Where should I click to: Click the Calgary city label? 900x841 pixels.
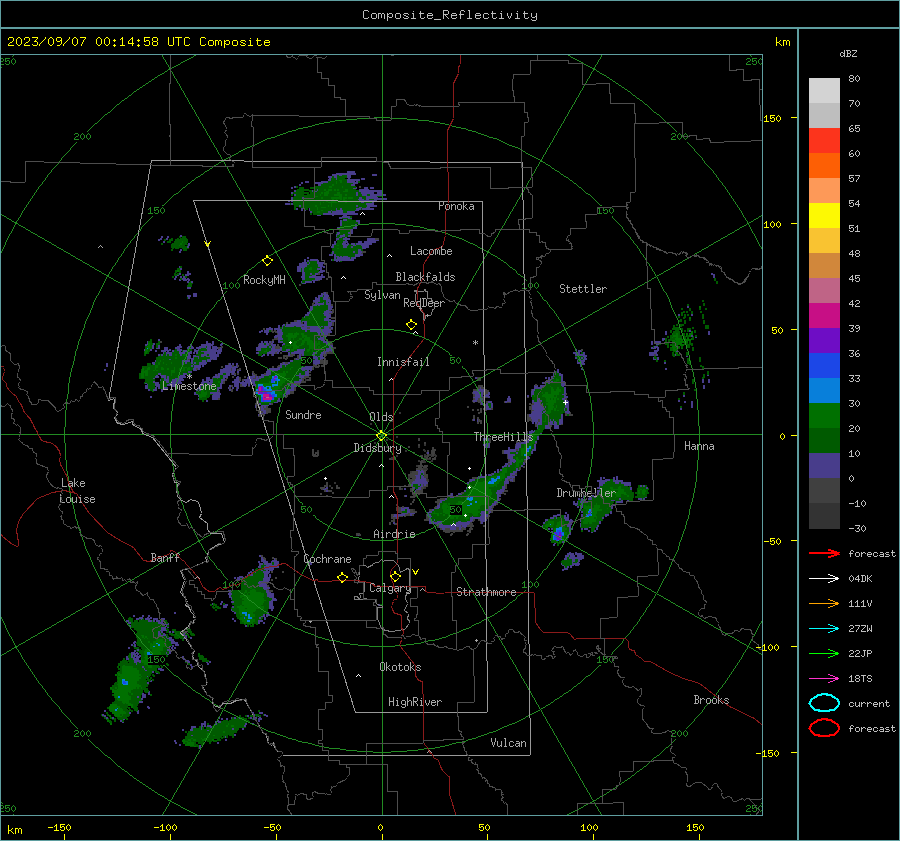point(390,588)
